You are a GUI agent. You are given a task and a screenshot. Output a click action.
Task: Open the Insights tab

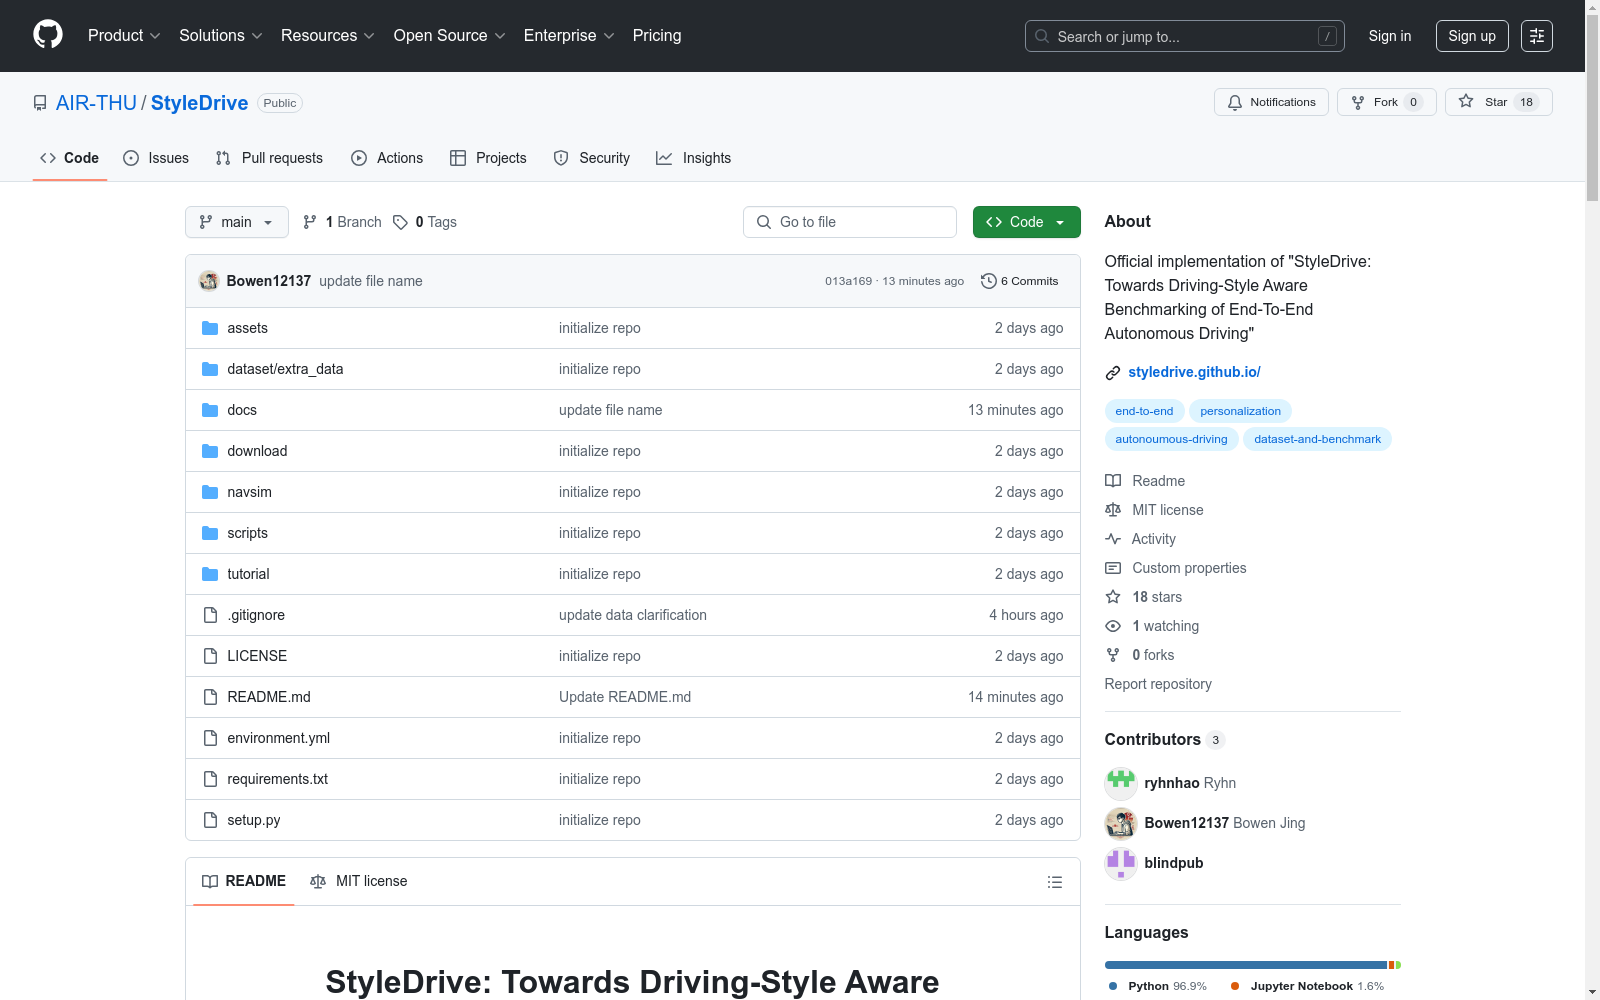(x=694, y=158)
